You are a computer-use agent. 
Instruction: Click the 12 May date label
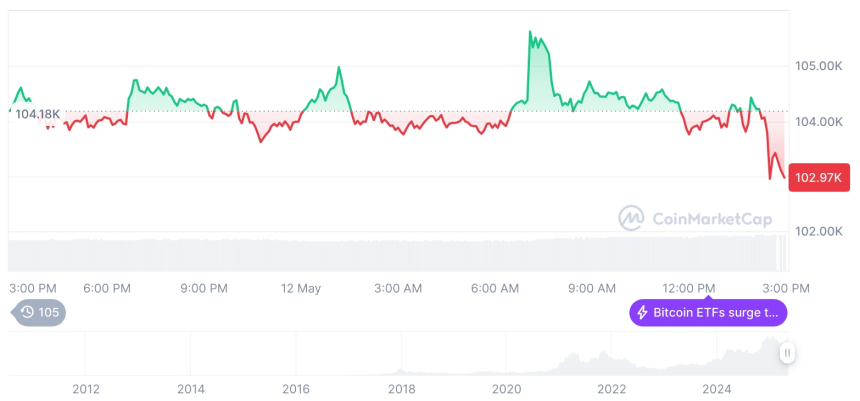[x=301, y=288]
